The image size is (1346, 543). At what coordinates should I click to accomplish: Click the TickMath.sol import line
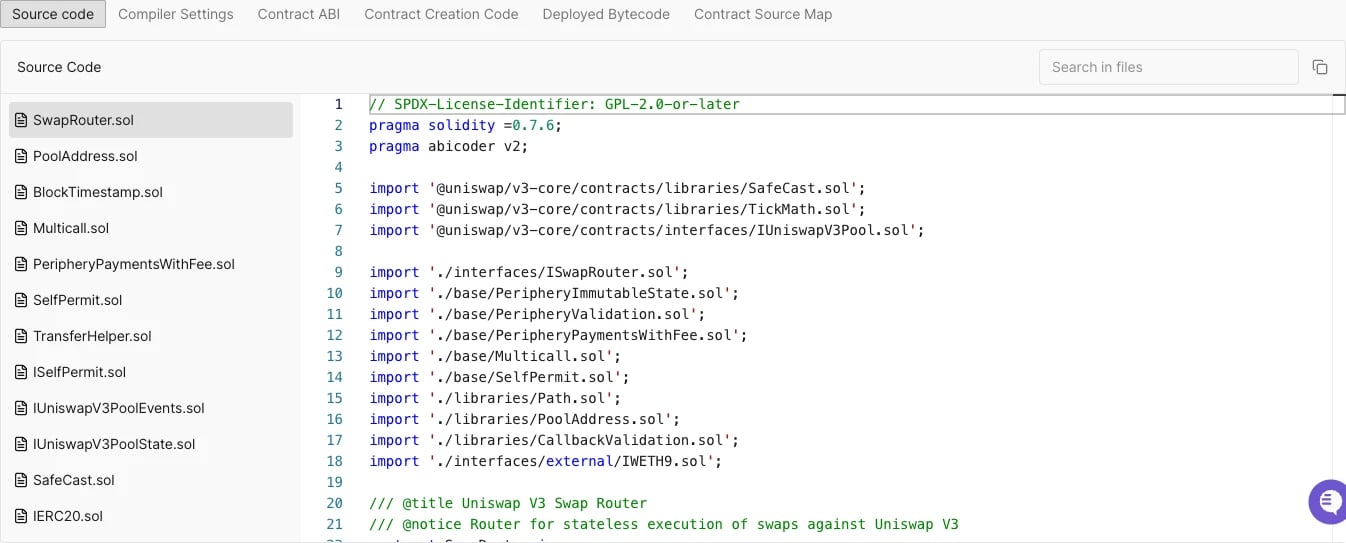pyautogui.click(x=617, y=209)
